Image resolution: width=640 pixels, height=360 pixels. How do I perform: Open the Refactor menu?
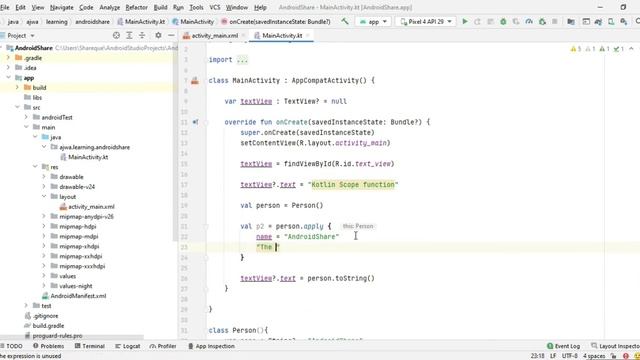pyautogui.click(x=136, y=7)
